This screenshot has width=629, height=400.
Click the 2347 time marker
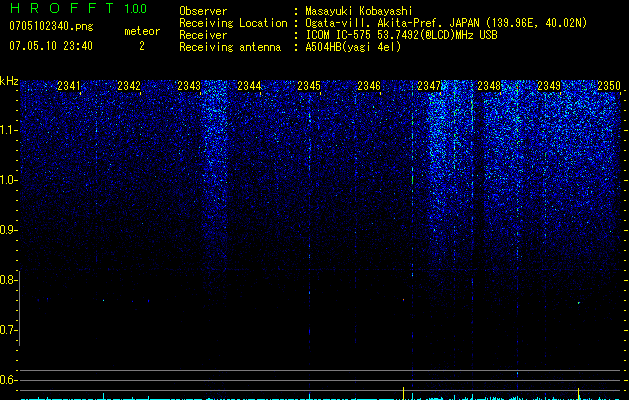(429, 86)
